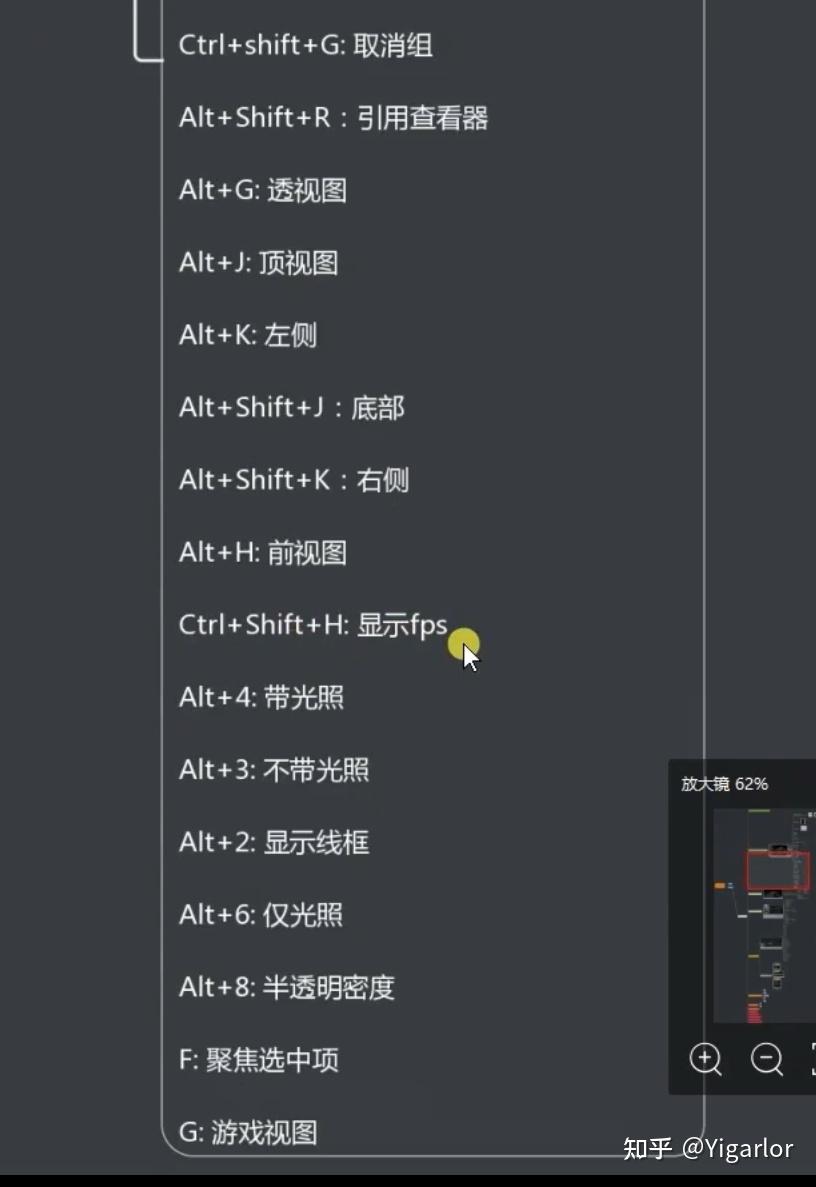Click the red viewport rectangle in minimap
816x1187 pixels.
click(x=777, y=871)
